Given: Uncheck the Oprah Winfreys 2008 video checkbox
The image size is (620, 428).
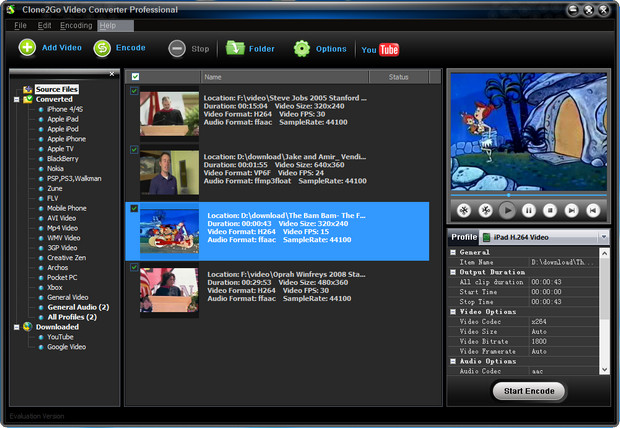Looking at the screenshot, I should pyautogui.click(x=134, y=267).
